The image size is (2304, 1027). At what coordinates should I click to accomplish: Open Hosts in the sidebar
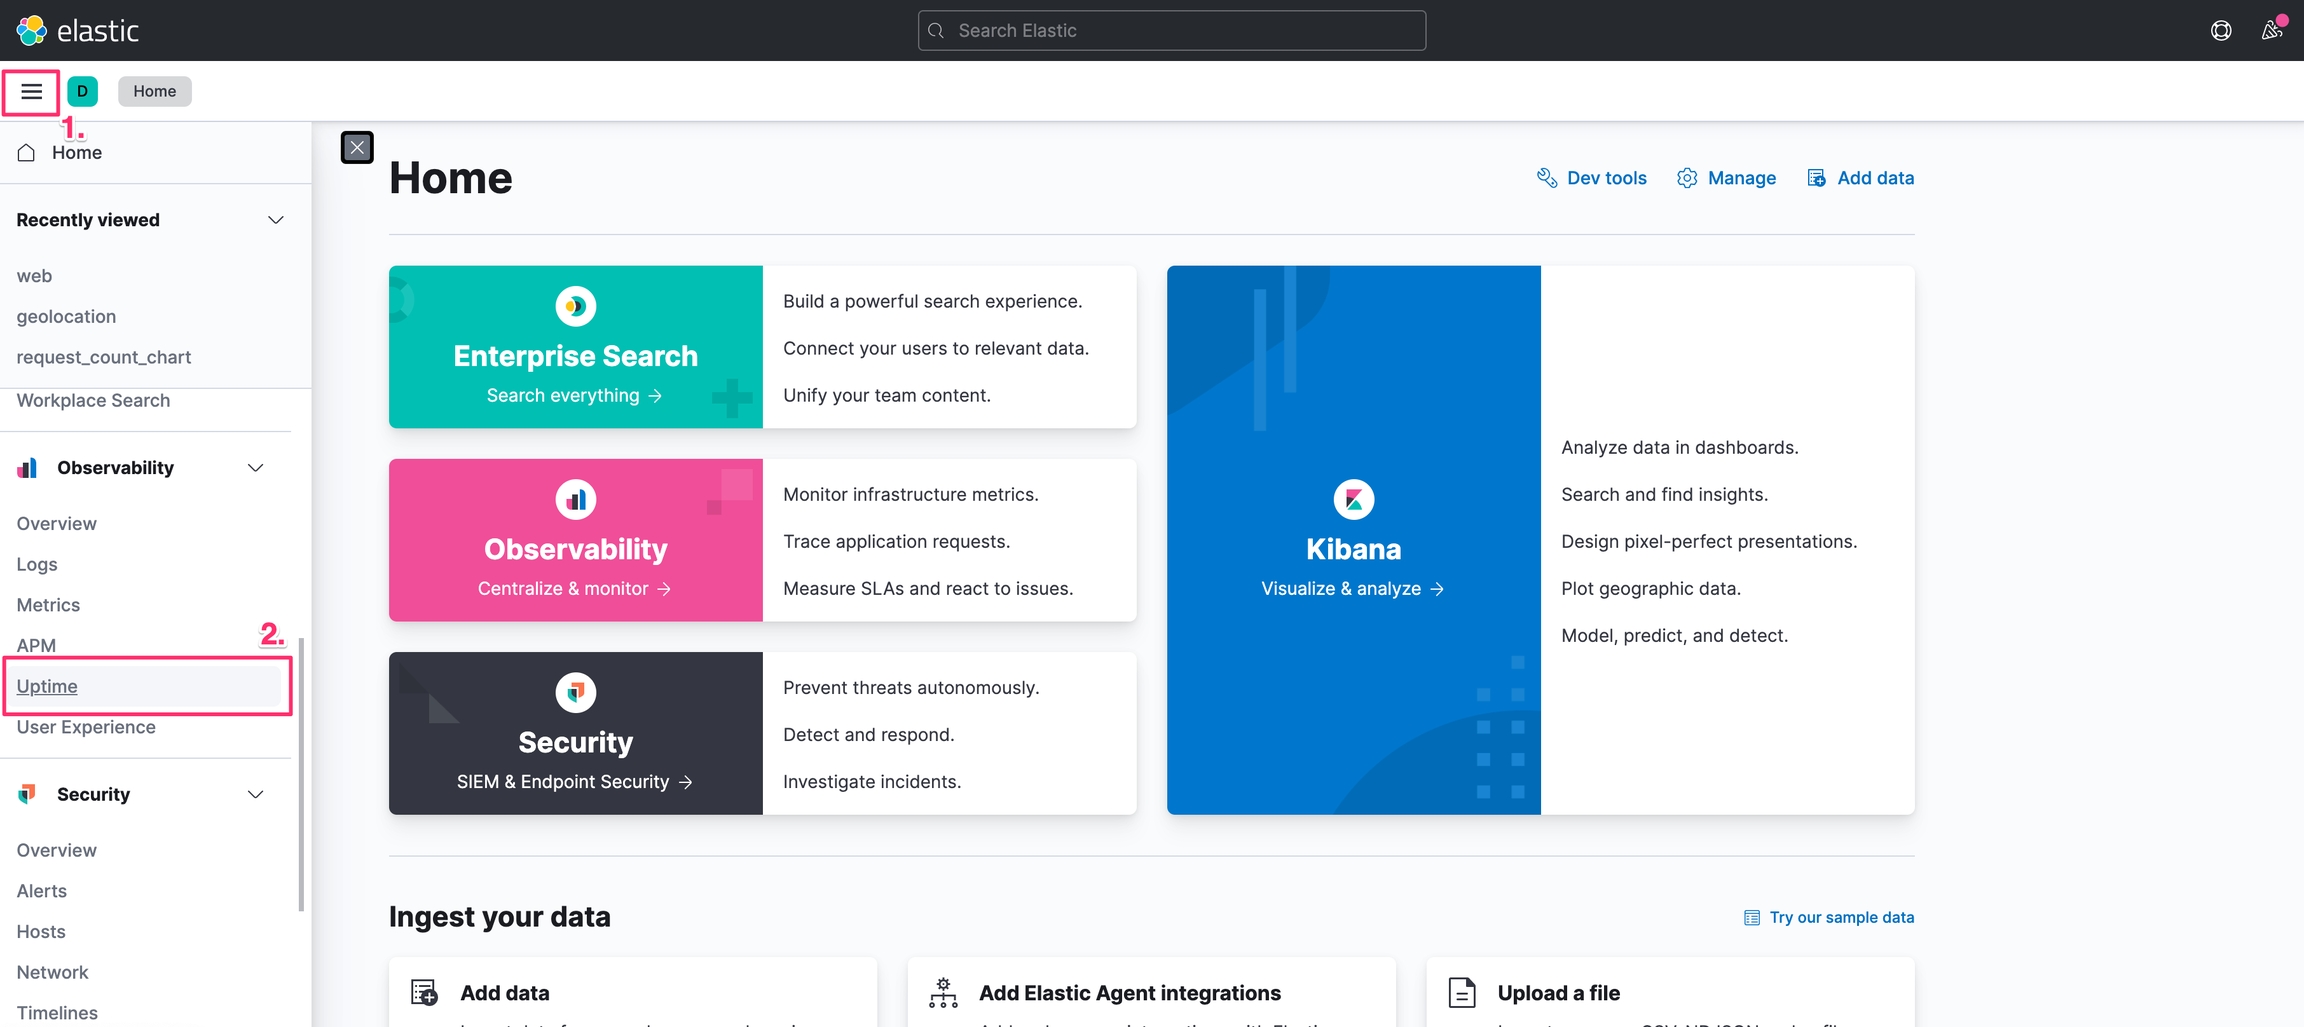[x=41, y=932]
